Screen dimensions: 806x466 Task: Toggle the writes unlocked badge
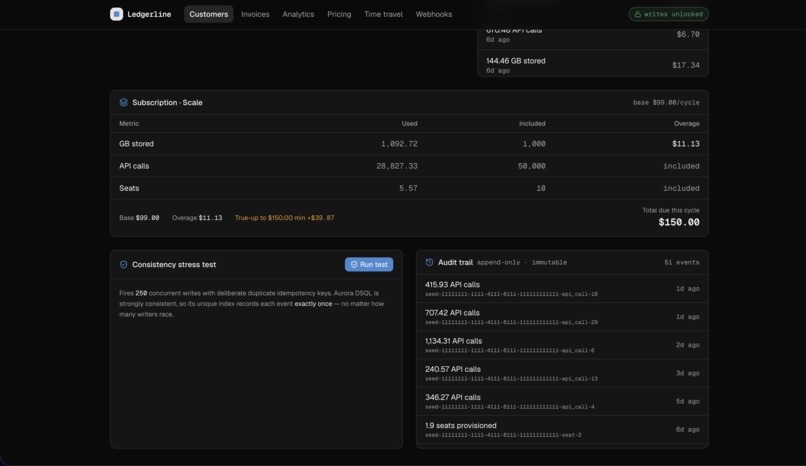pos(668,14)
